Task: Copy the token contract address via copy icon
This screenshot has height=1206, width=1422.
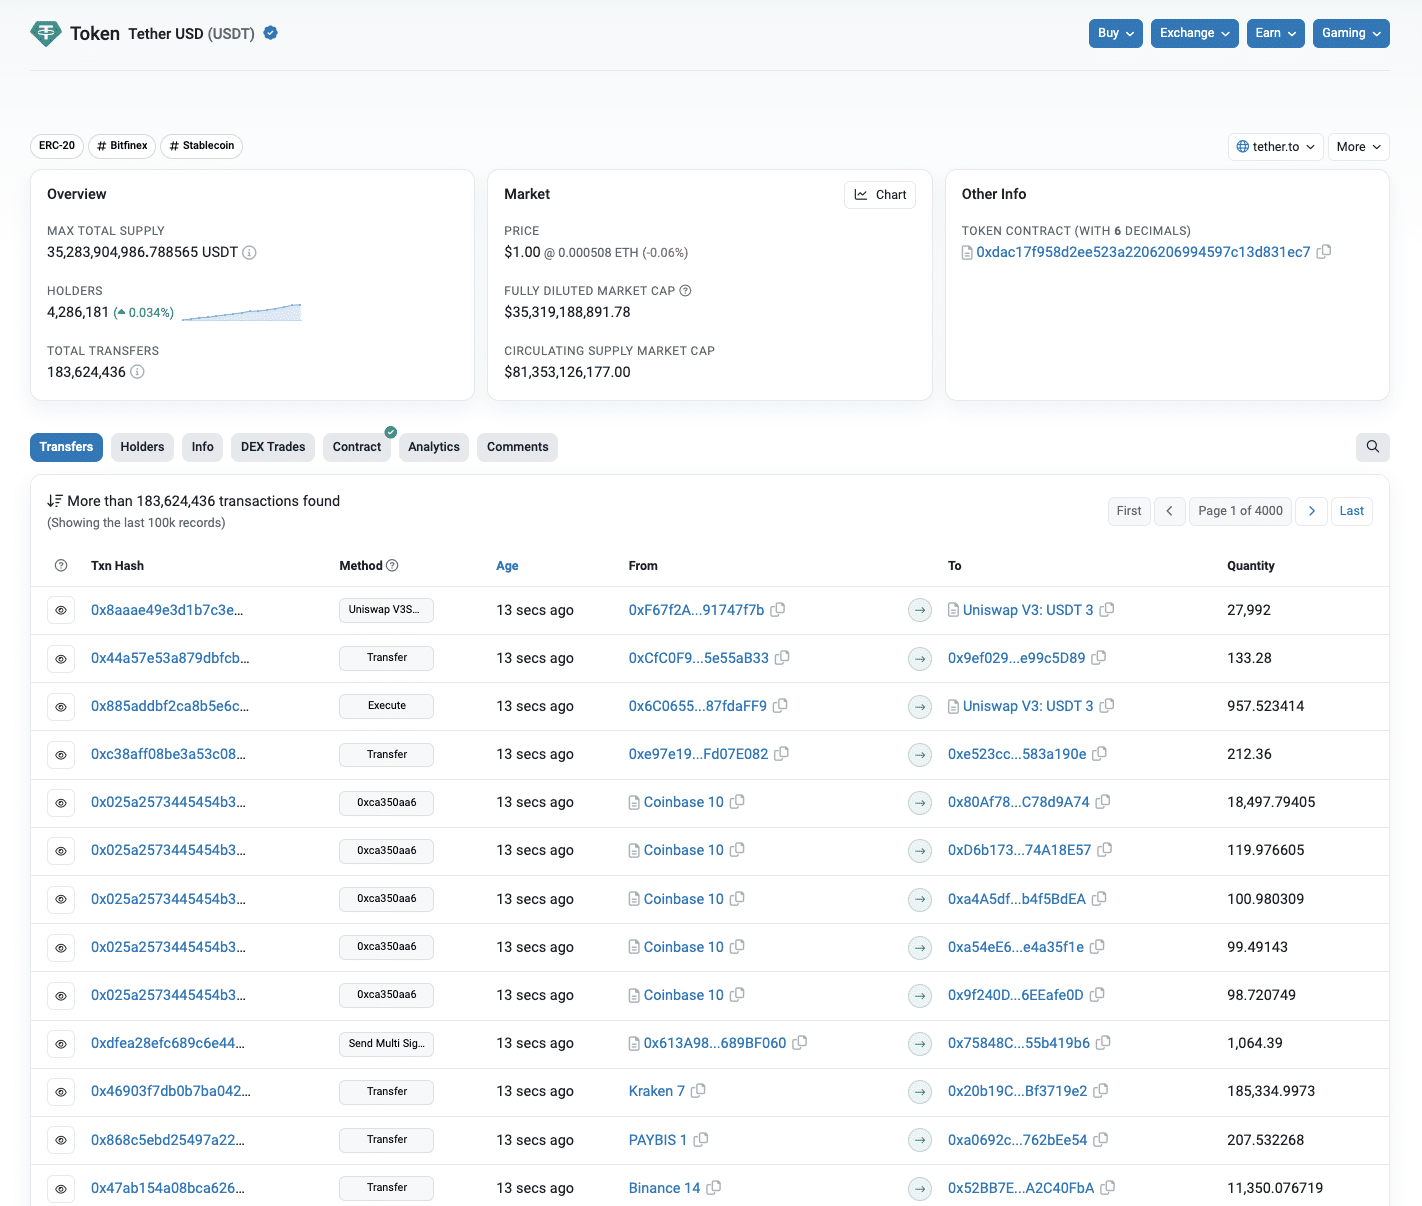Action: tap(1324, 252)
